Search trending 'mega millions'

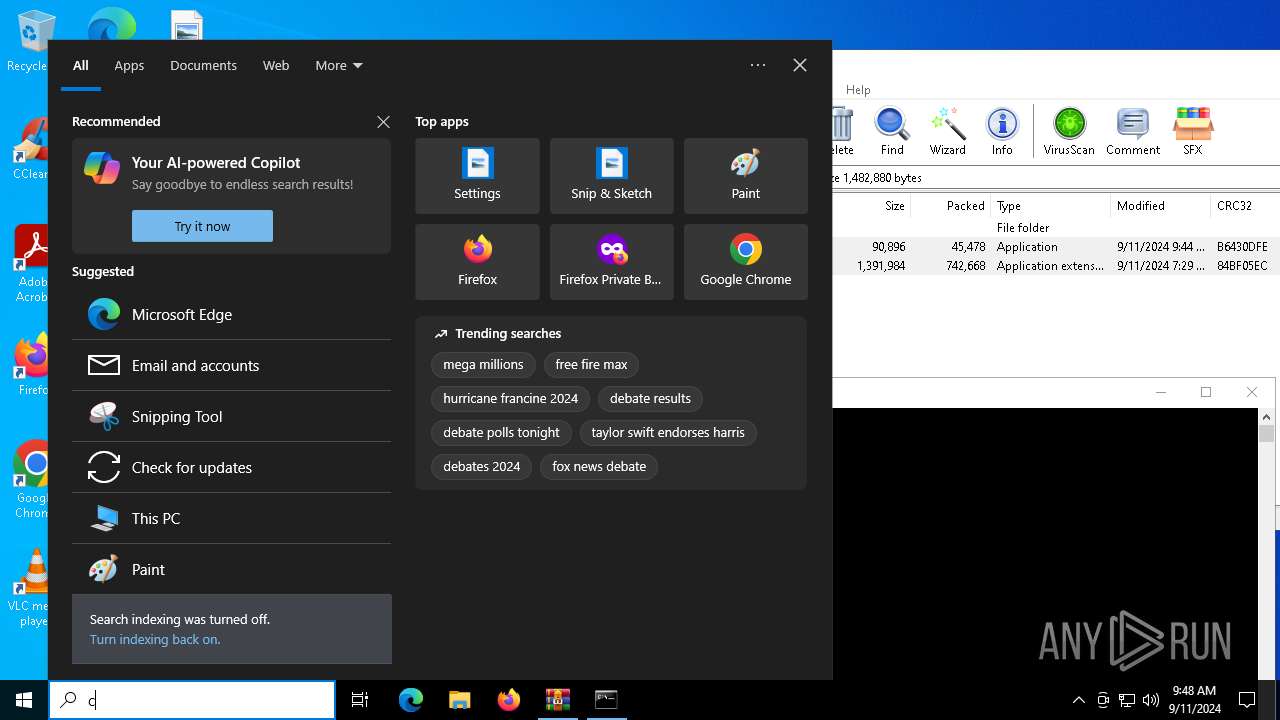(x=483, y=365)
